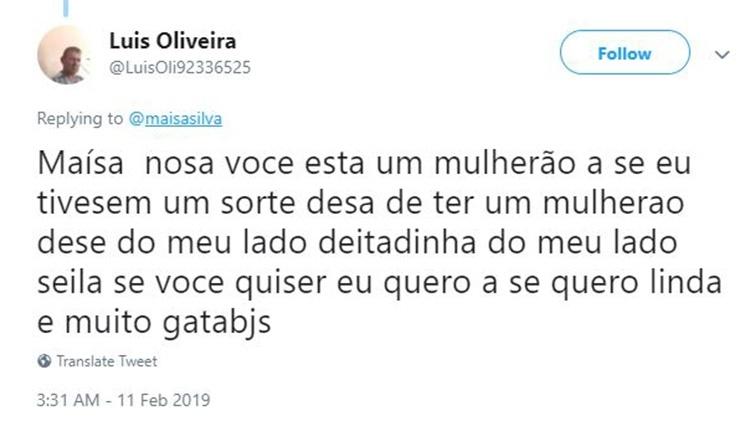Click the blue thread line above avatar
Viewport: 750px width, 421px height.
(x=64, y=7)
